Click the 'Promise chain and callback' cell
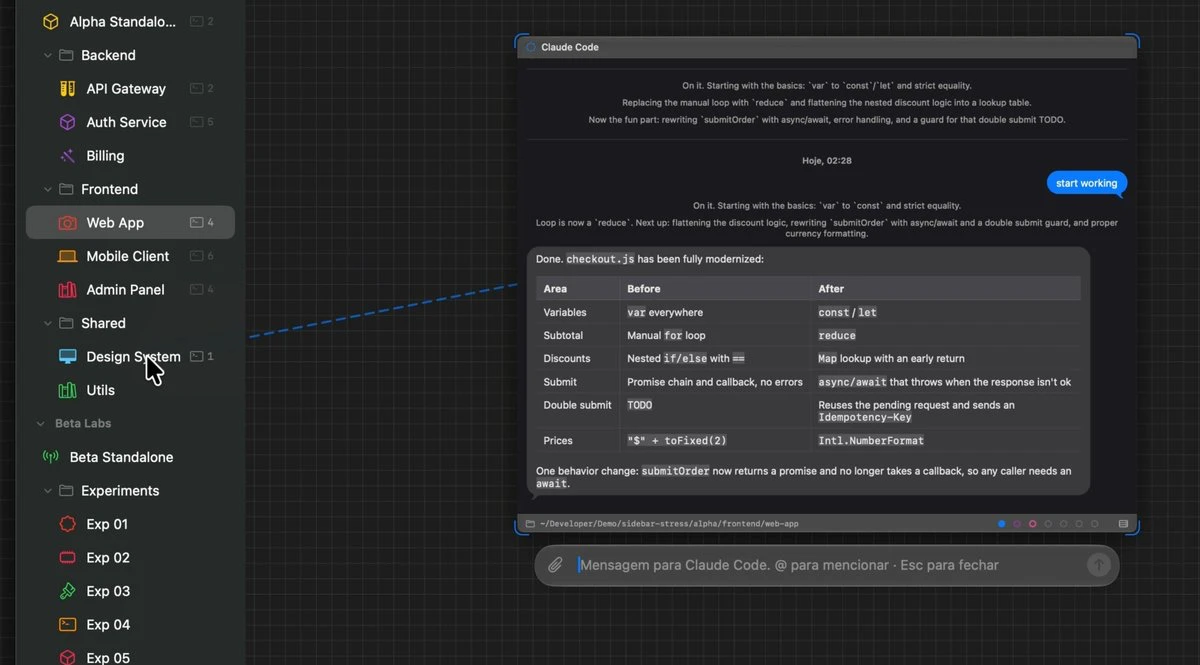This screenshot has width=1200, height=665. [715, 382]
